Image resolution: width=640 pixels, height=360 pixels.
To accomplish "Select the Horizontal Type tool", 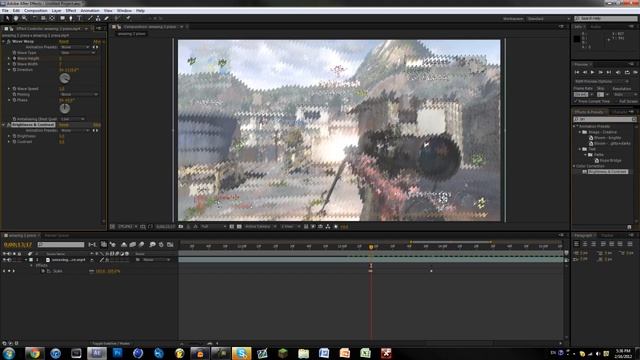I will 79,18.
